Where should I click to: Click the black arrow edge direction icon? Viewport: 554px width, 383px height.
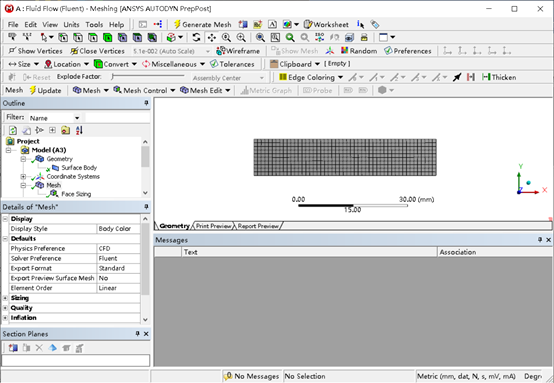[x=457, y=77]
